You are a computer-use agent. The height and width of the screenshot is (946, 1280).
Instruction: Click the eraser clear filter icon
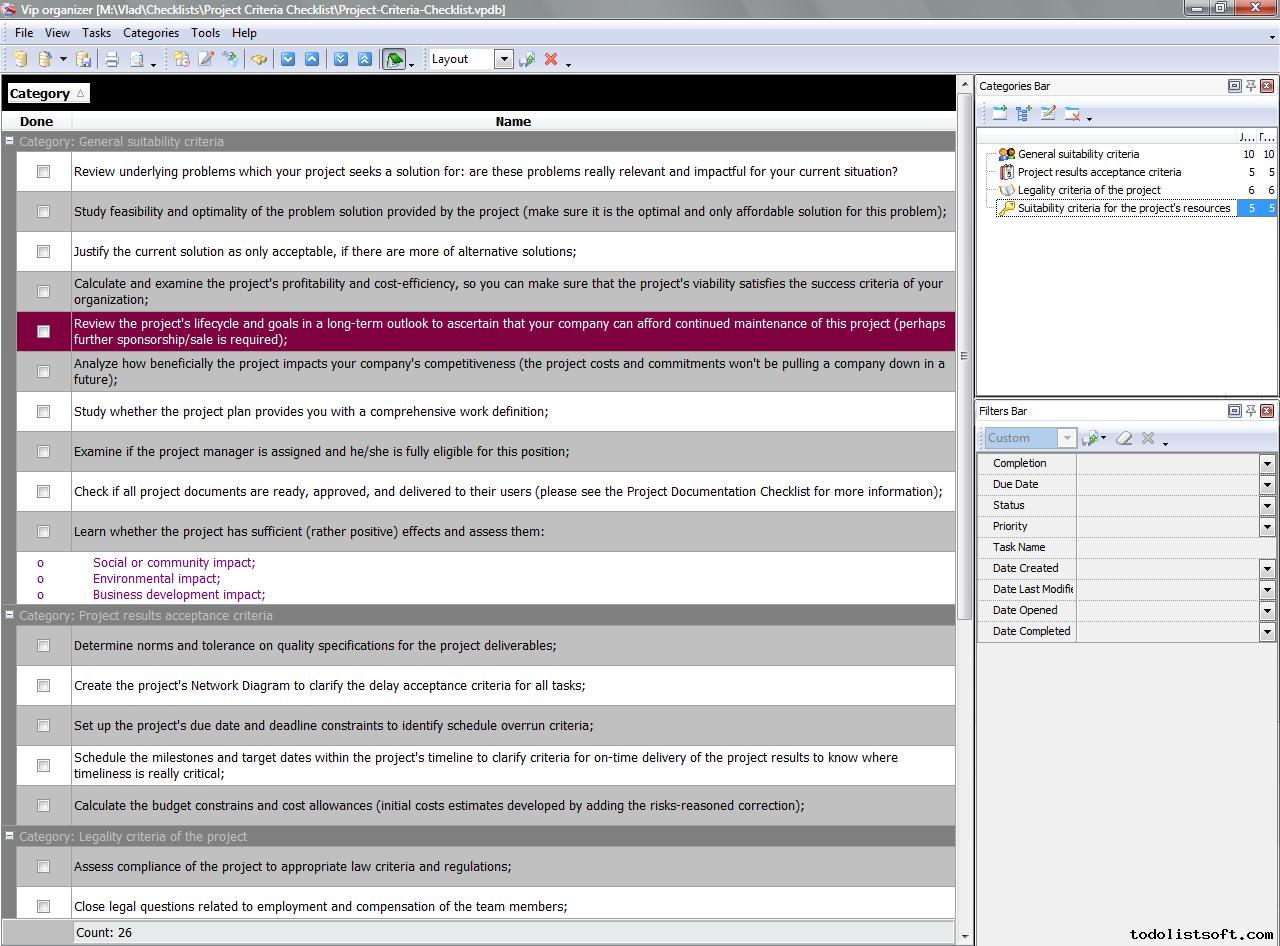pos(1124,438)
